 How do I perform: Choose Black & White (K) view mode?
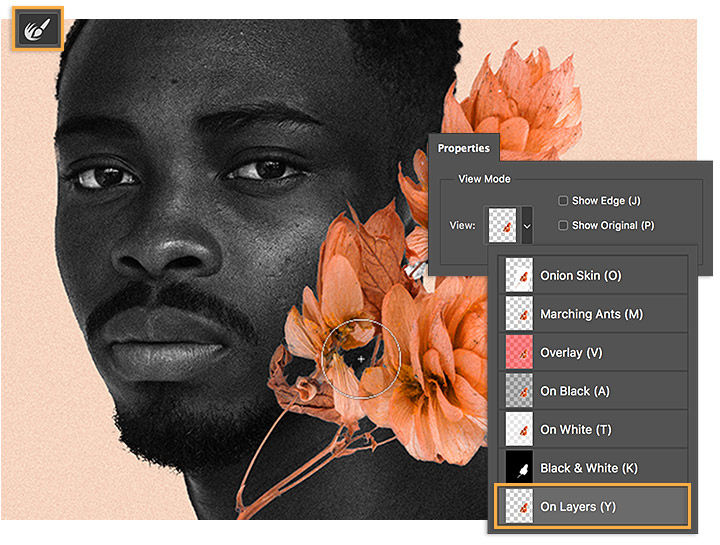point(593,468)
